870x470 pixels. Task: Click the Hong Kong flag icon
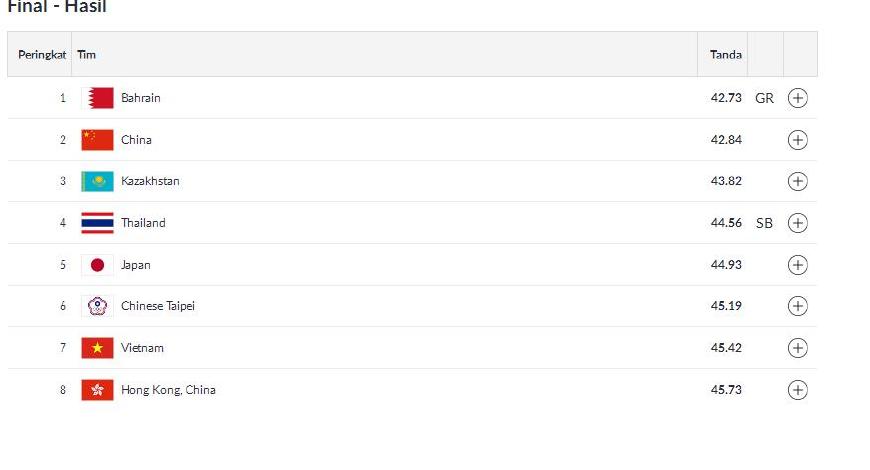click(97, 390)
